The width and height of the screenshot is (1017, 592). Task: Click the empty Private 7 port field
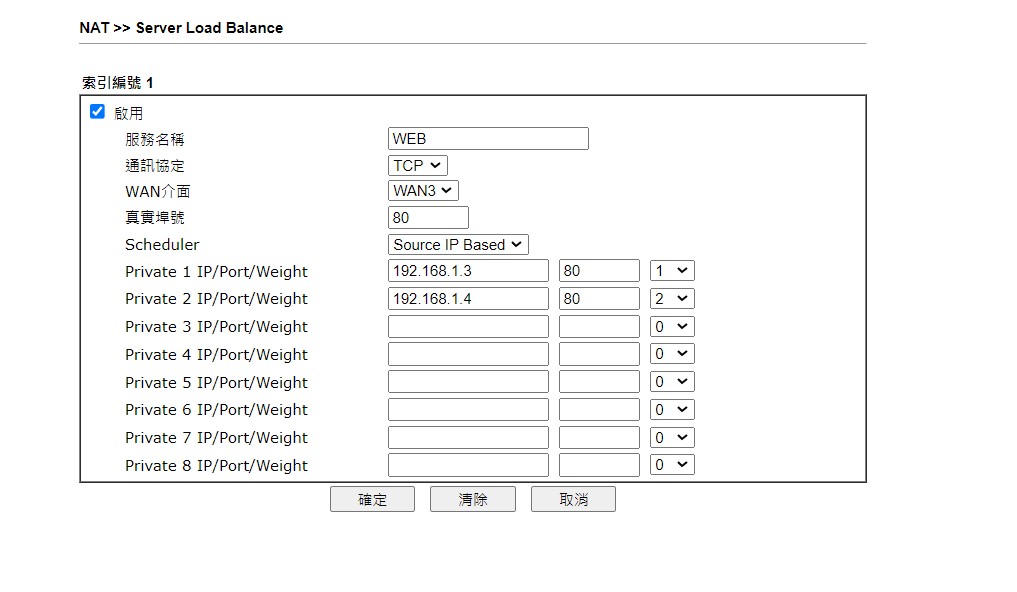click(599, 437)
